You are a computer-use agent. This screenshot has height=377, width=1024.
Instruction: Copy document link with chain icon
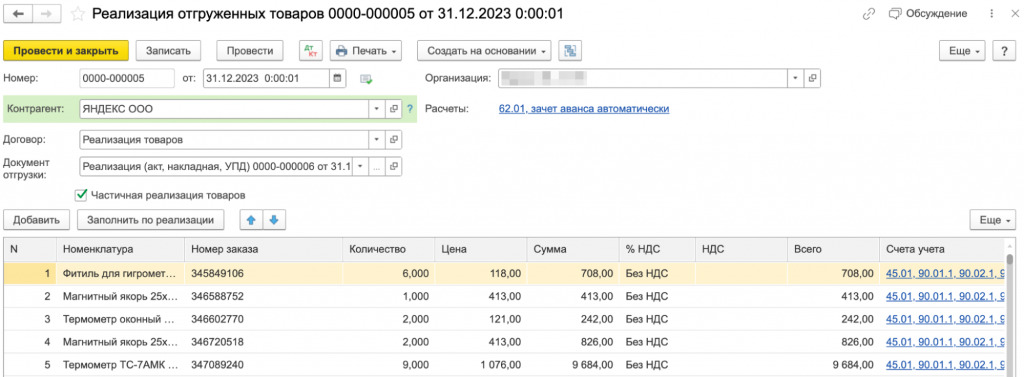pyautogui.click(x=869, y=14)
